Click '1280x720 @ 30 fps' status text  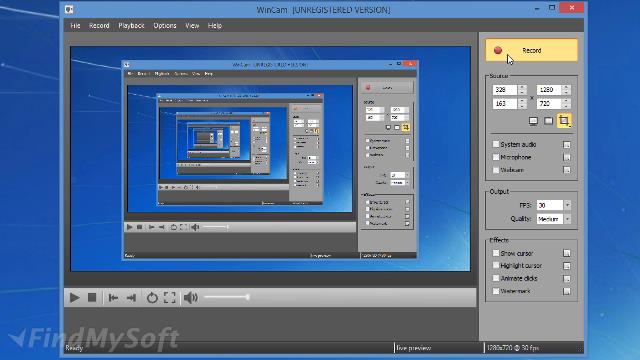[x=513, y=348]
